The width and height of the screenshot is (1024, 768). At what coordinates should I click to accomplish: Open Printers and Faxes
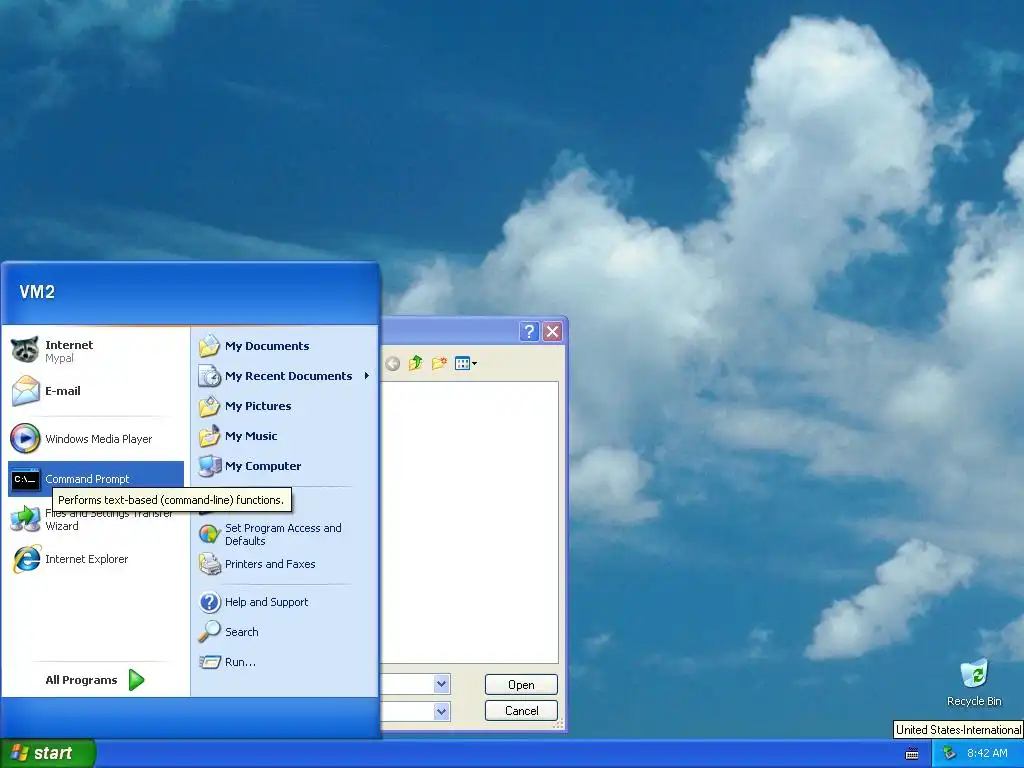(x=283, y=564)
